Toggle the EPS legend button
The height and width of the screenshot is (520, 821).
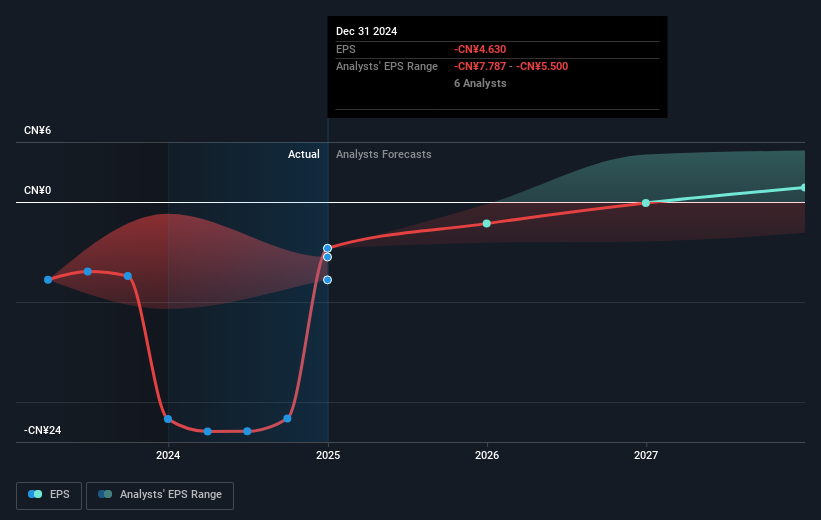[x=49, y=495]
